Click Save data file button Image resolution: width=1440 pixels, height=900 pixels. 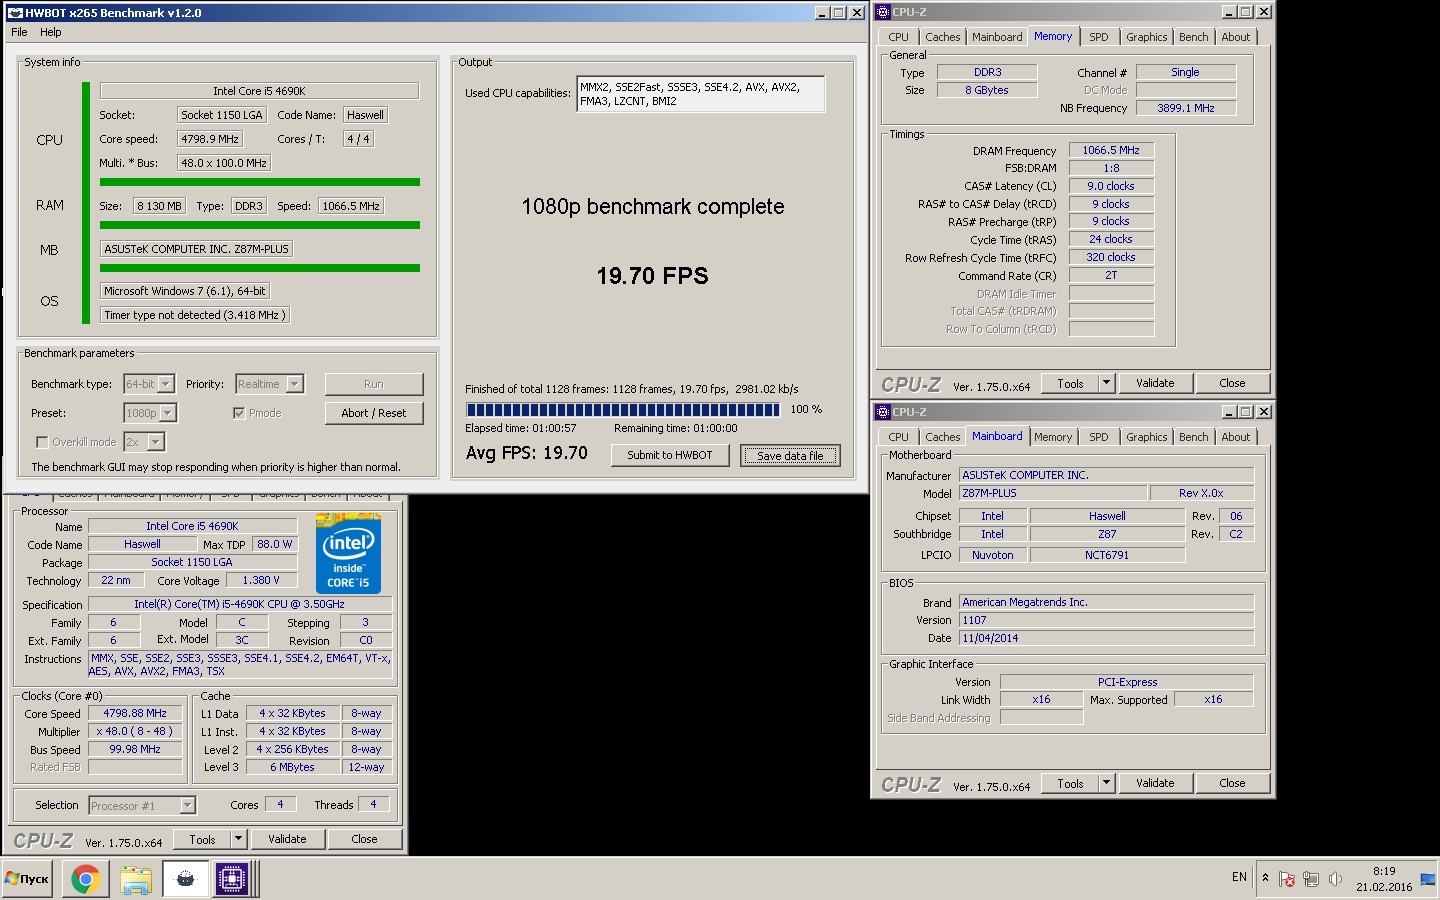(x=790, y=455)
